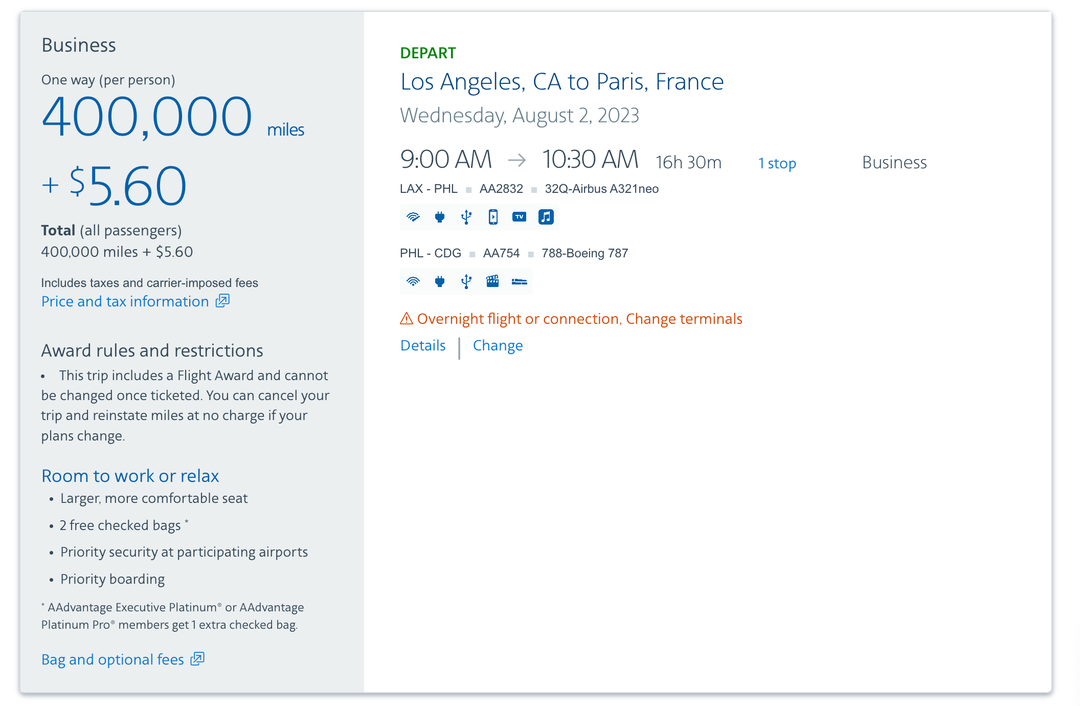Click Change to modify this flight
The height and width of the screenshot is (706, 1080).
(x=497, y=345)
